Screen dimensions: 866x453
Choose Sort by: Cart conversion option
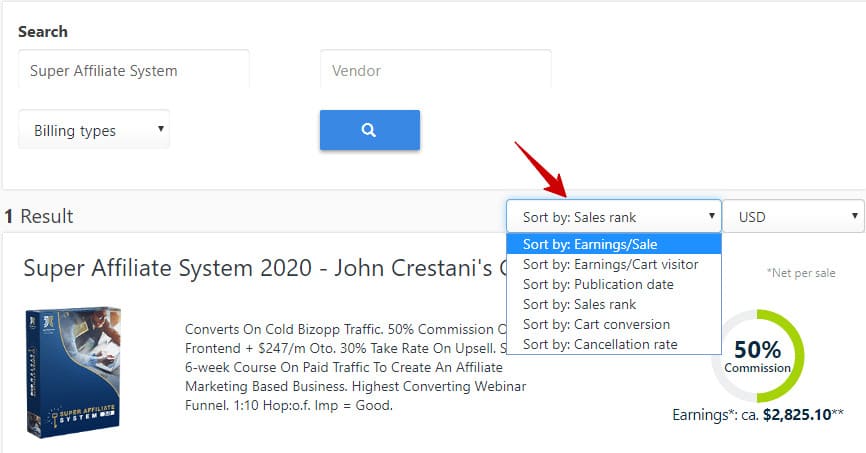tap(614, 324)
